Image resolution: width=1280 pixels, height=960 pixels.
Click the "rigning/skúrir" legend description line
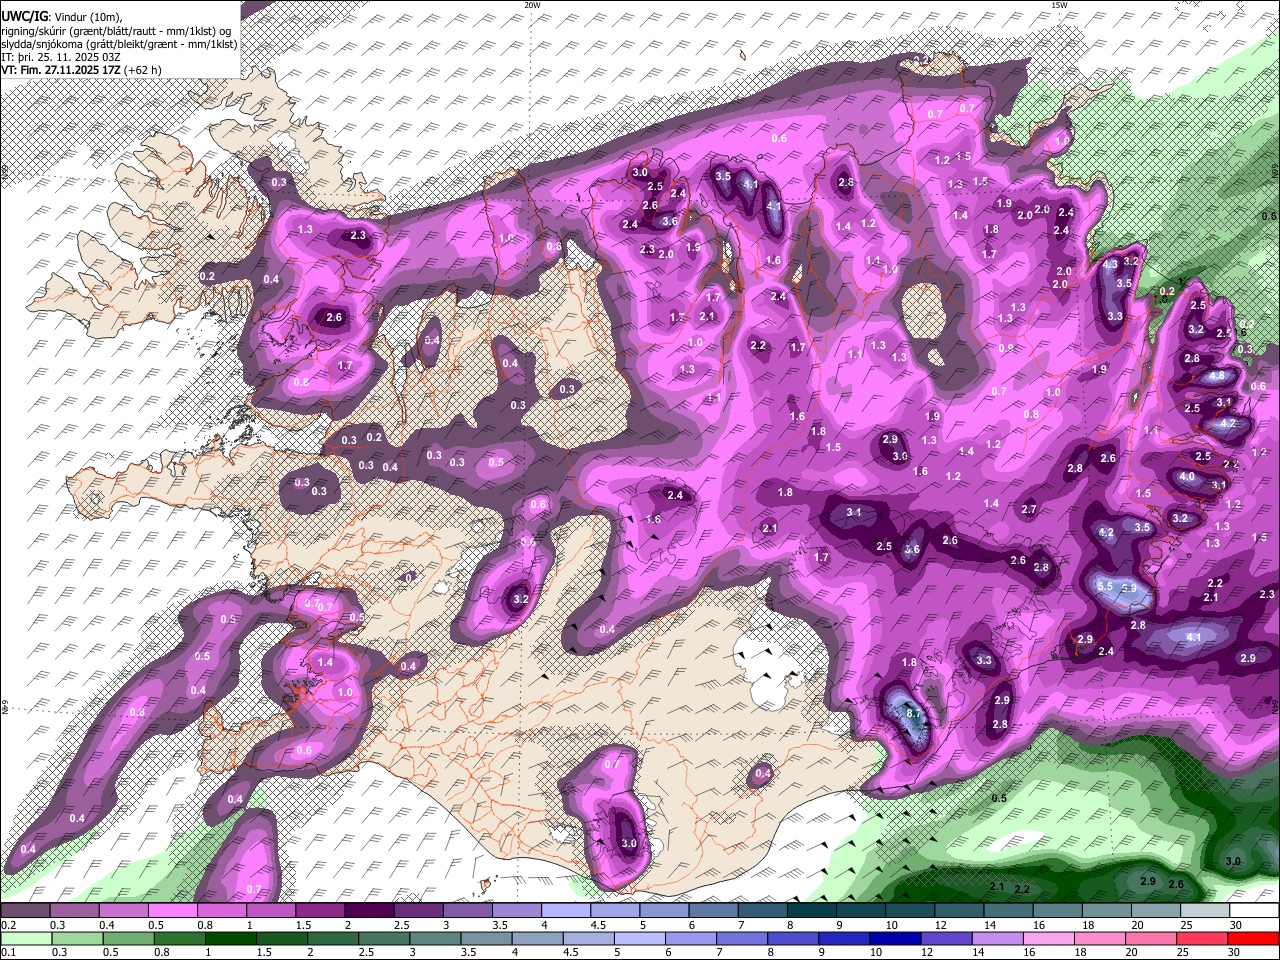116,30
